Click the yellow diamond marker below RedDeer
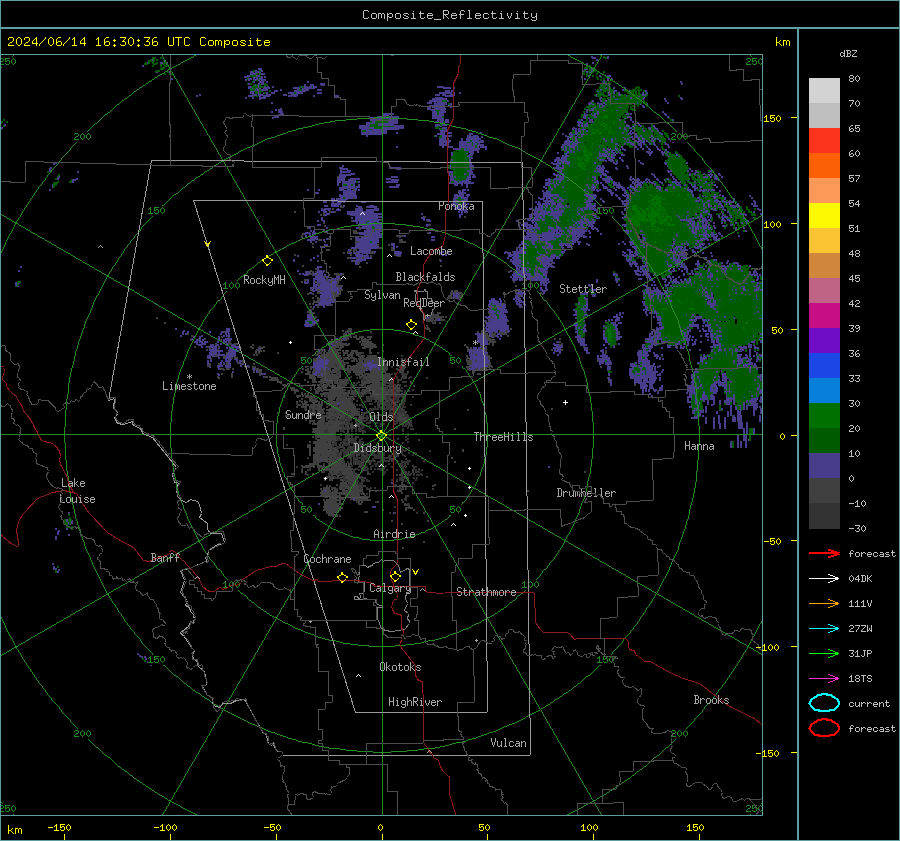This screenshot has height=841, width=900. pos(412,324)
